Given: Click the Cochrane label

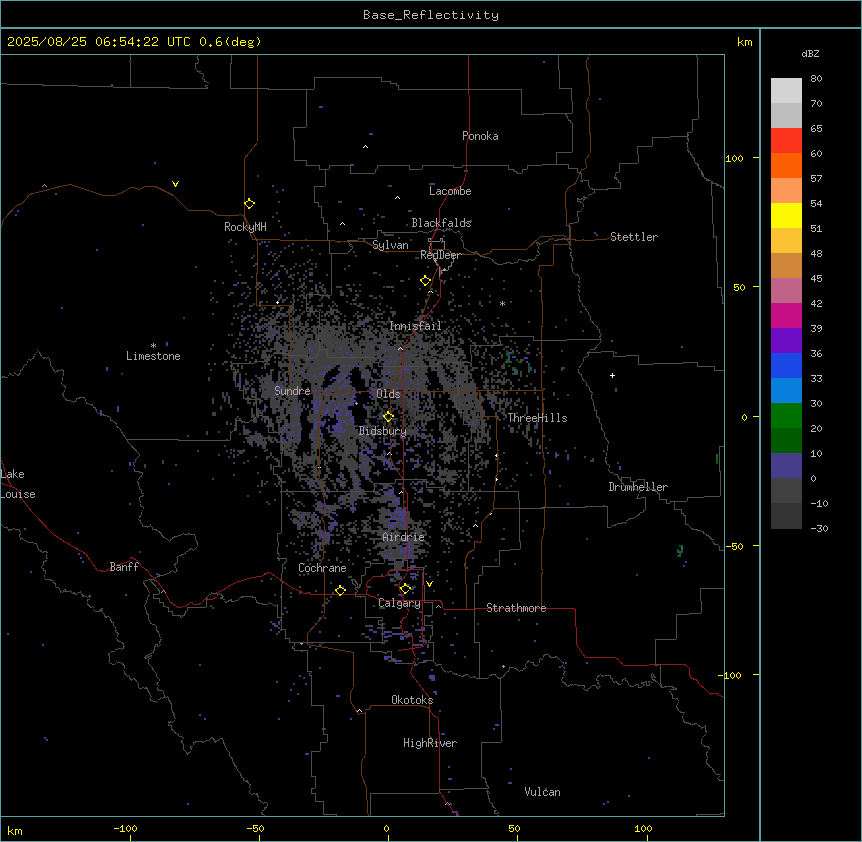Looking at the screenshot, I should click(x=322, y=568).
